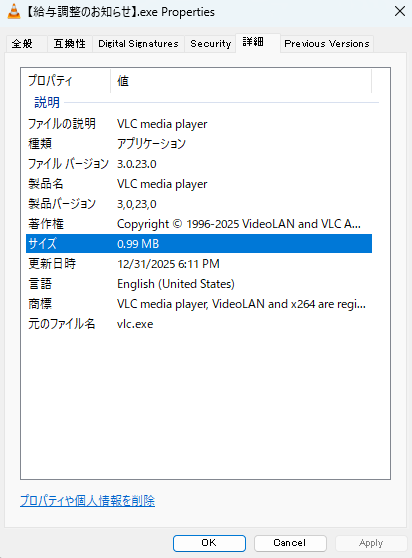Select the 更新日時 property row
Image resolution: width=412 pixels, height=558 pixels.
coord(199,264)
